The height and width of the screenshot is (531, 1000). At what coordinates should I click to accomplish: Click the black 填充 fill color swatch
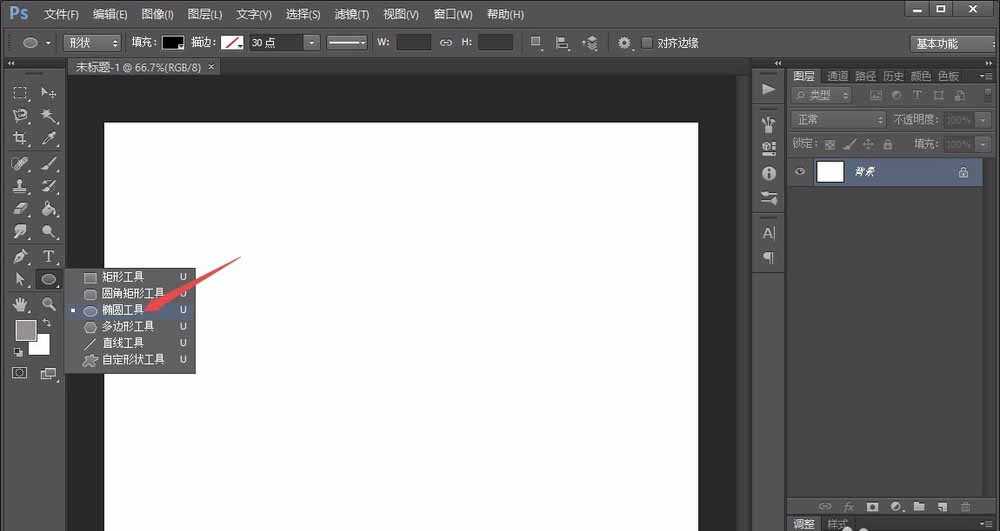(x=173, y=43)
